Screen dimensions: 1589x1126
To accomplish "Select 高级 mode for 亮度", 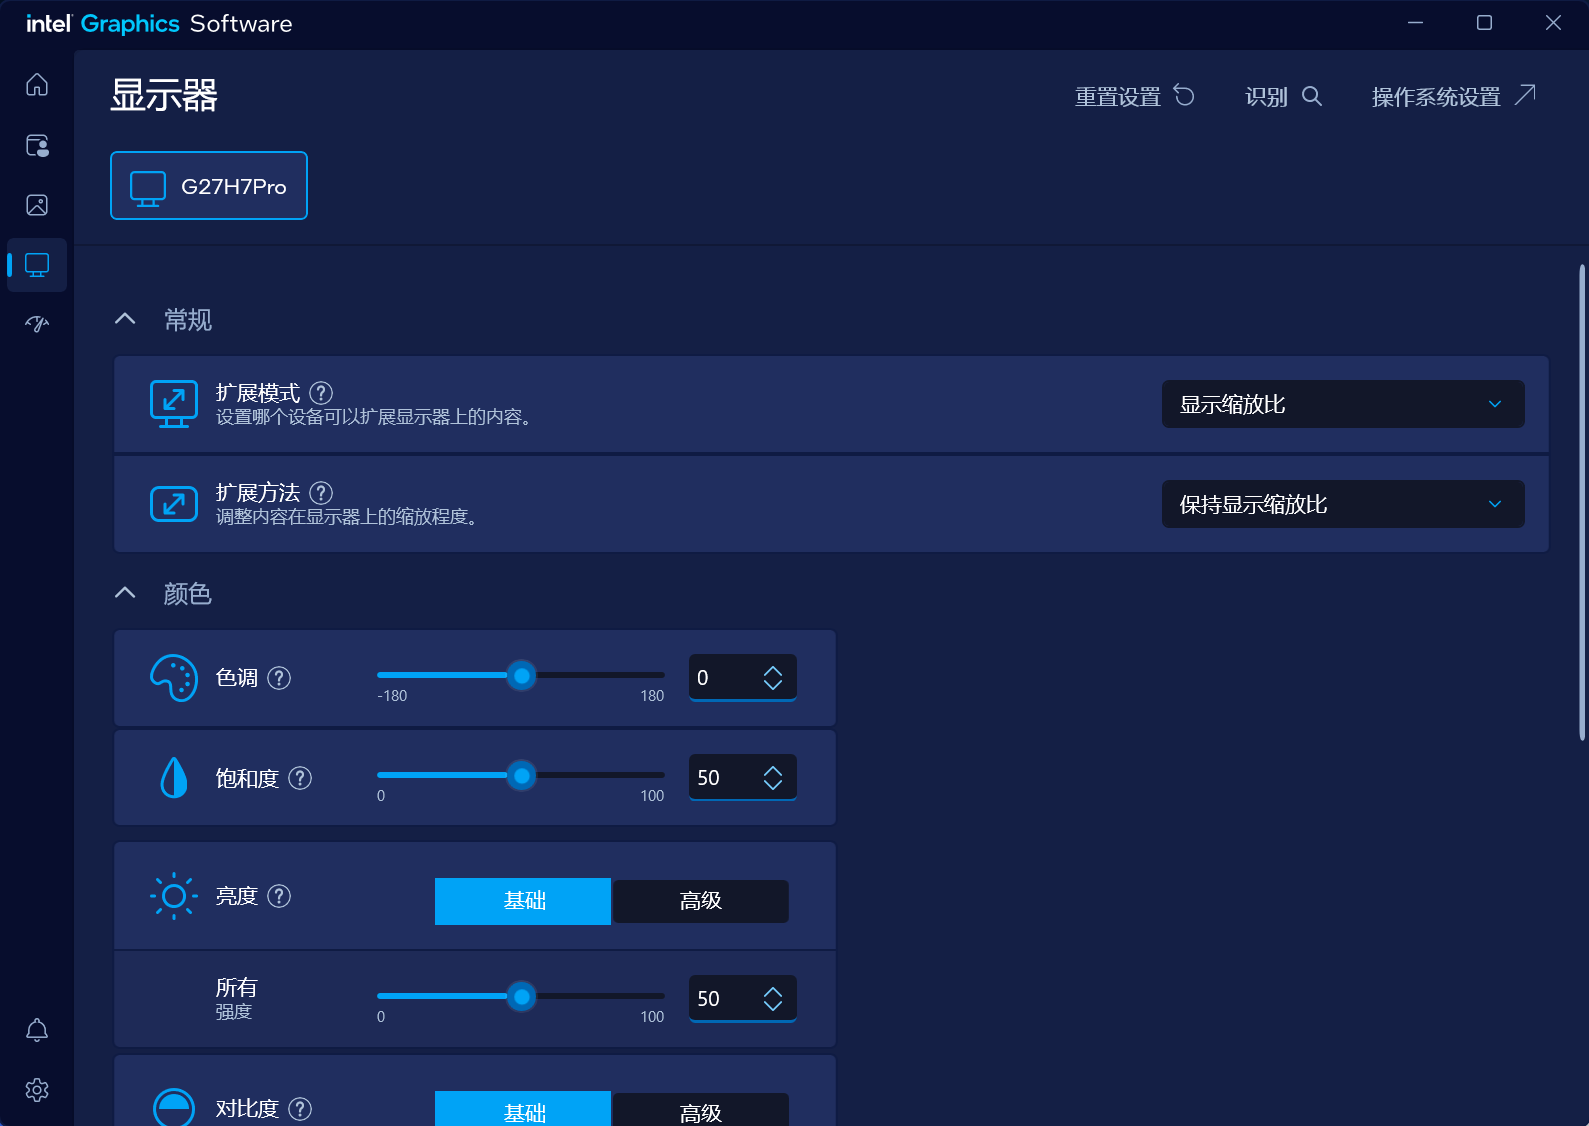I will (700, 901).
